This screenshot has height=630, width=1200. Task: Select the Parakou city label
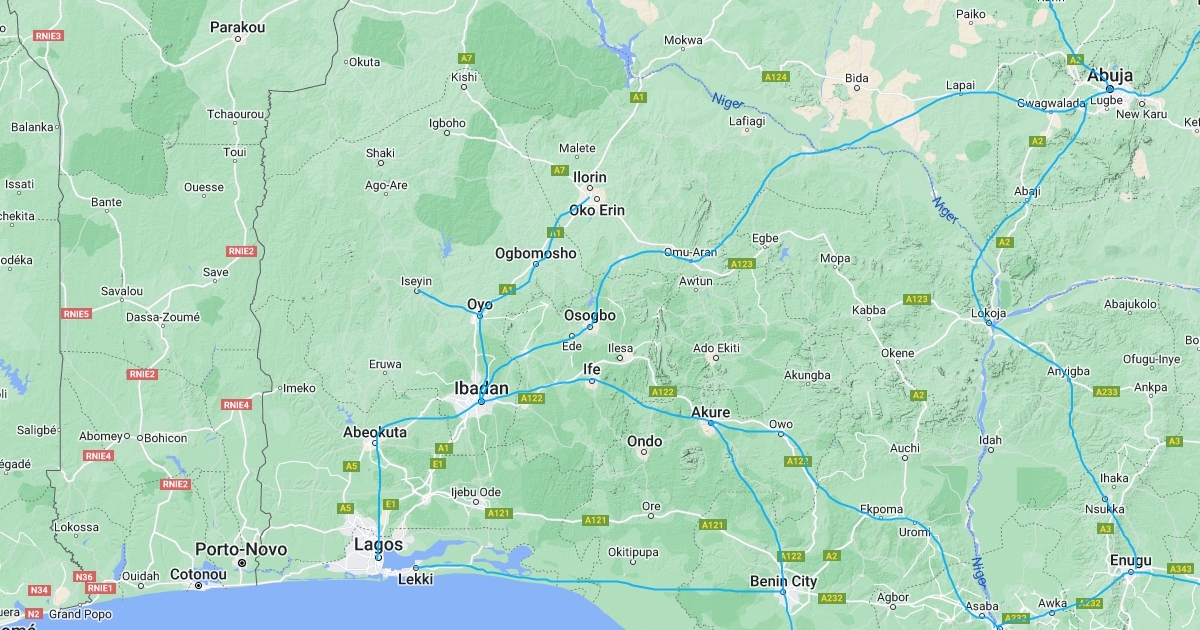[238, 27]
